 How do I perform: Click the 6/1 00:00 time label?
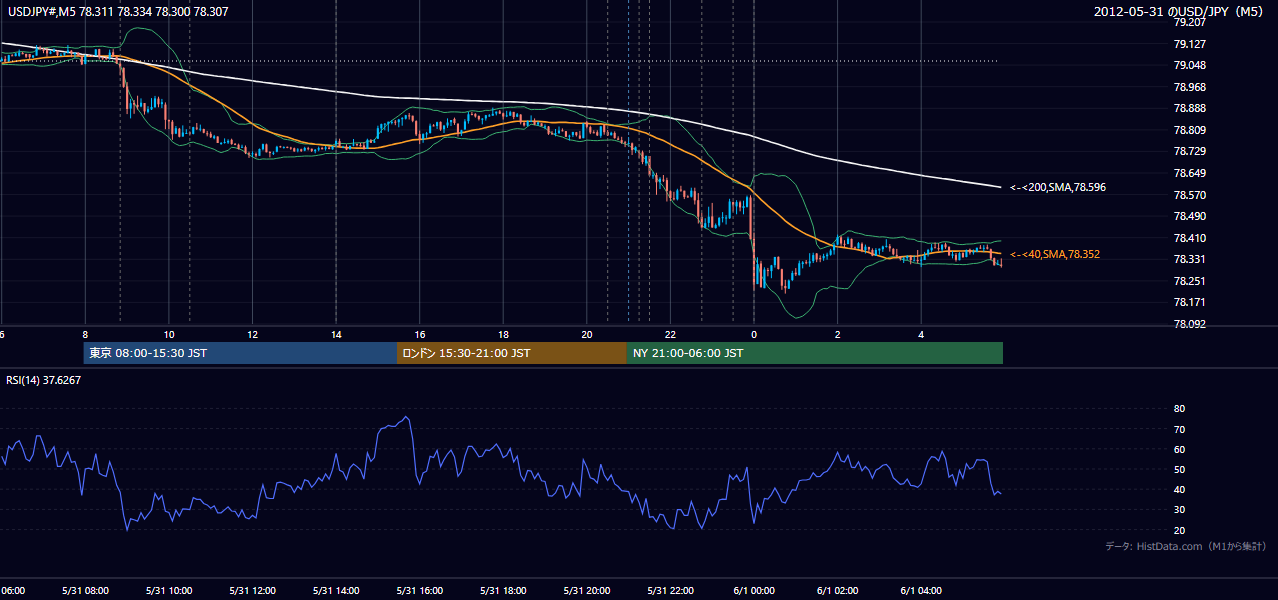click(754, 591)
